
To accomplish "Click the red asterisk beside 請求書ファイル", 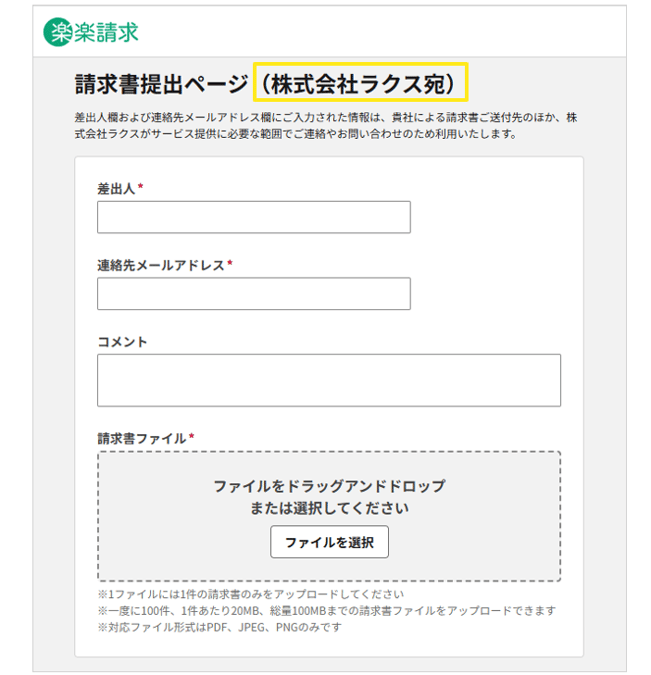I will [191, 438].
